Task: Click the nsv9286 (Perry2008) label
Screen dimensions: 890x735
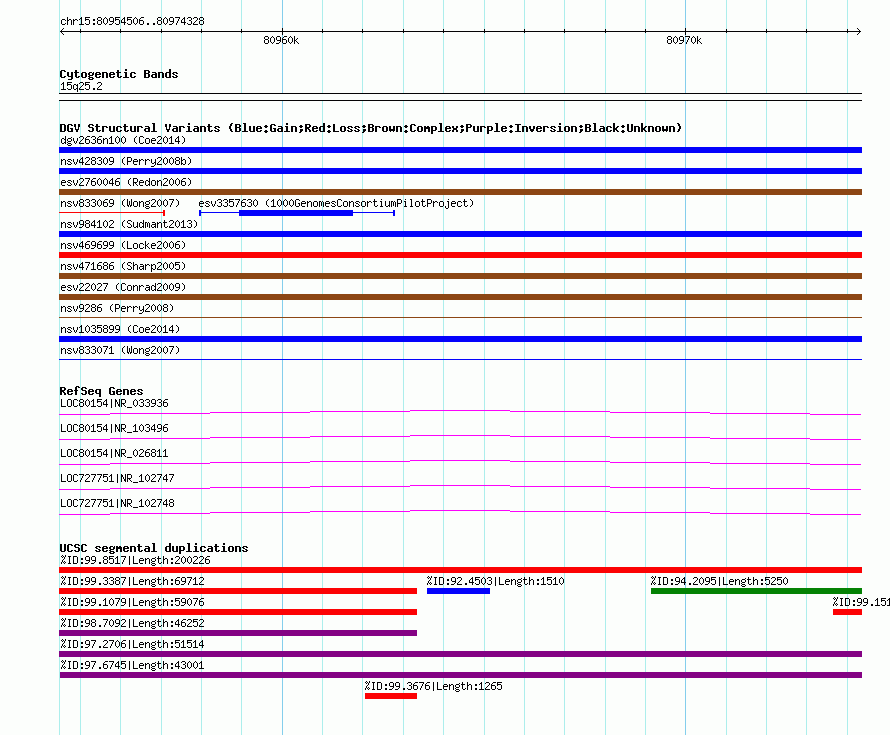Action: pos(117,308)
